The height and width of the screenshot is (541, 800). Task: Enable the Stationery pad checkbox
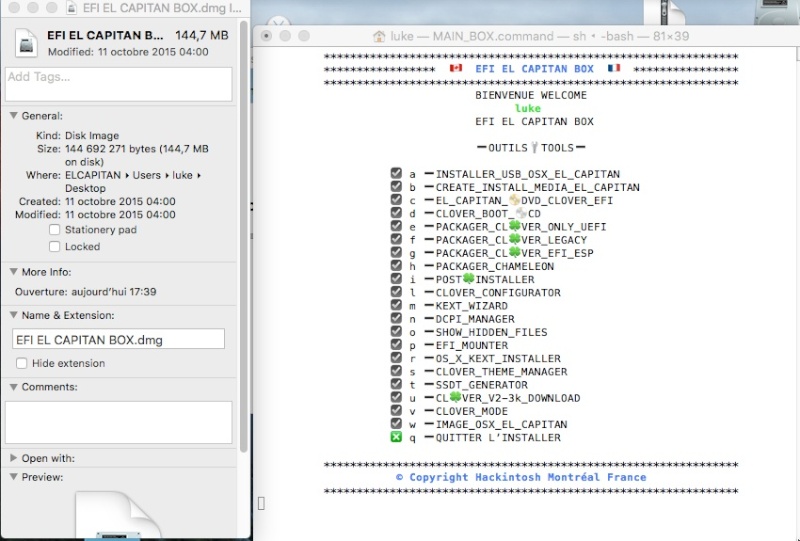55,230
